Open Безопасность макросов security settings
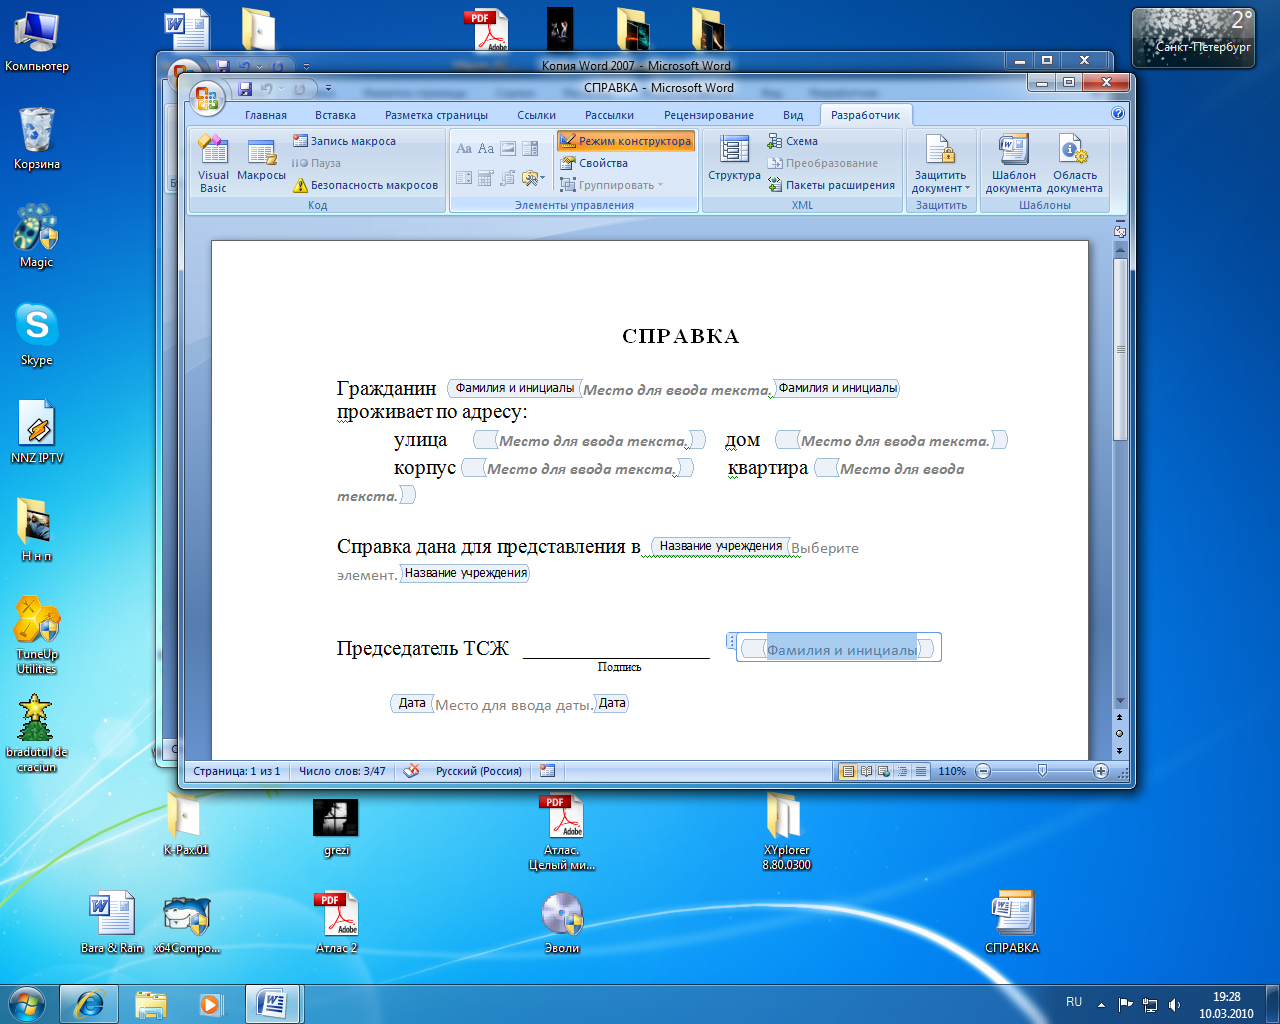 [365, 185]
